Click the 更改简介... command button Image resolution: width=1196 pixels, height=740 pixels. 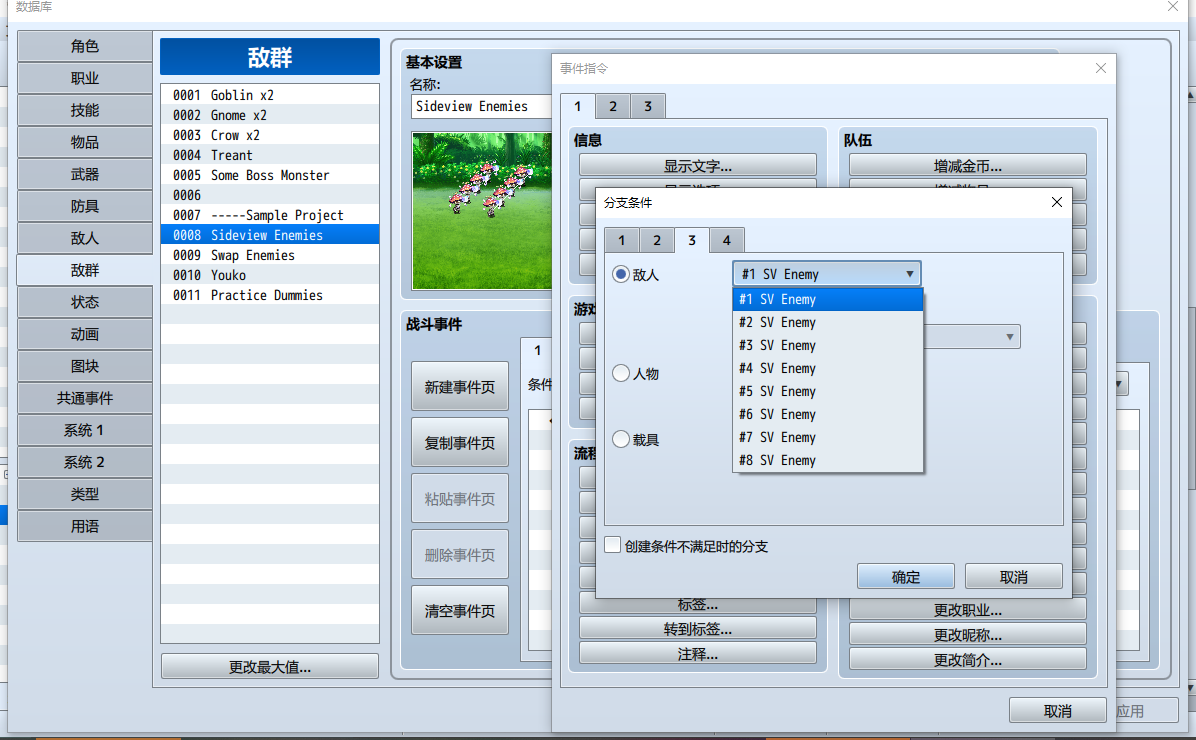(967, 660)
